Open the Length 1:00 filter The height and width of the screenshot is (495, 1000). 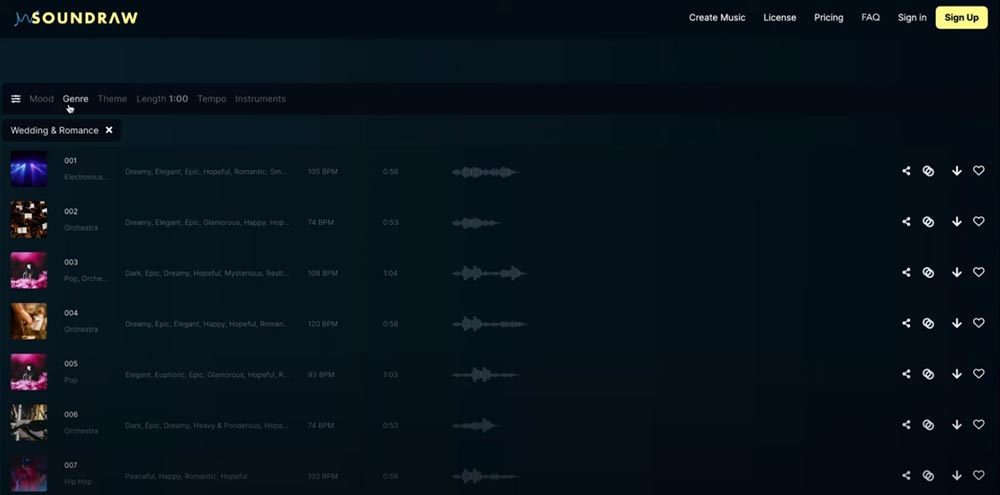coord(162,99)
